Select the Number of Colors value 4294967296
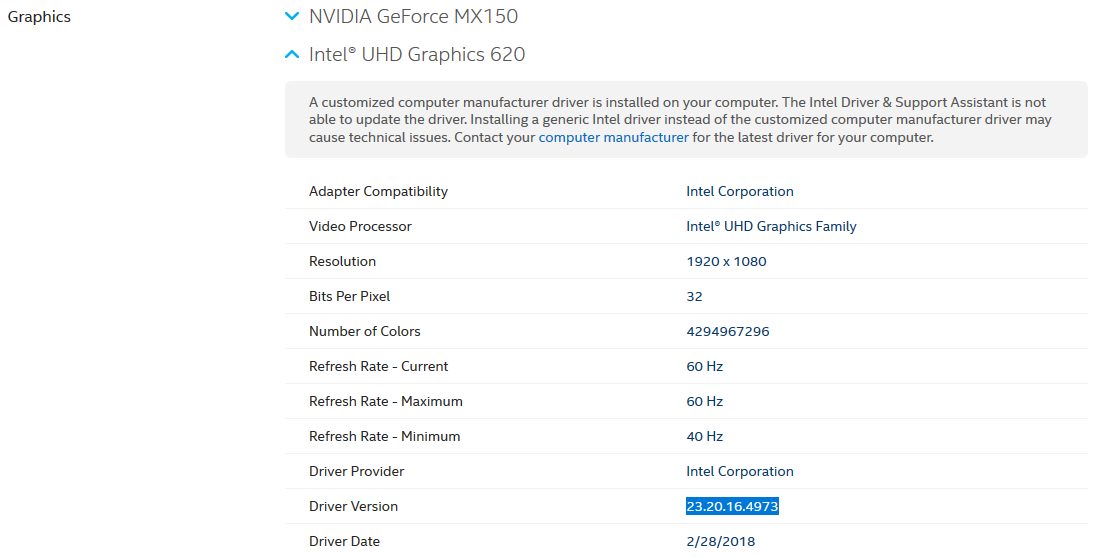Screen dimensions: 1097x557 [727, 332]
